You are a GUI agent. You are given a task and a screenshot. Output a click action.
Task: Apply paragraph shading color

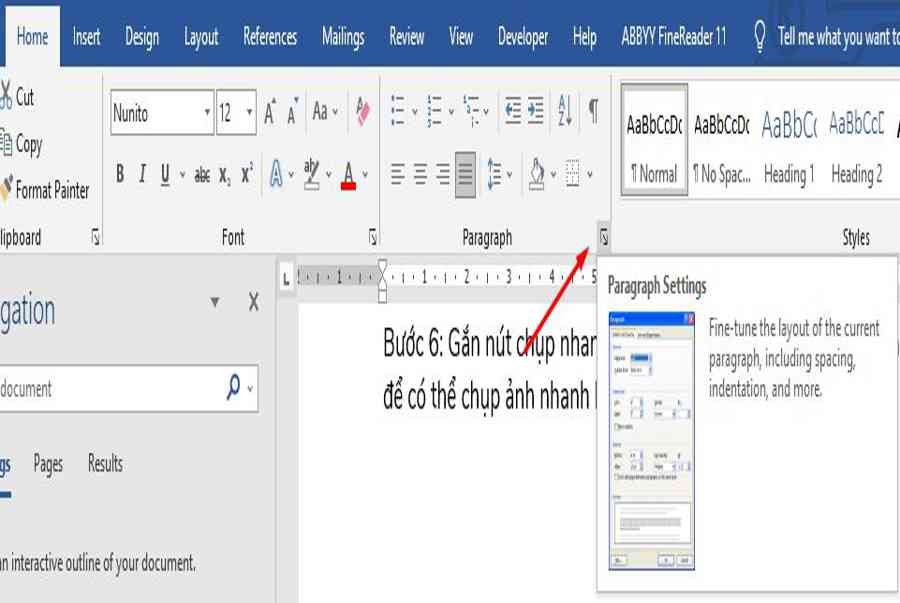point(537,173)
